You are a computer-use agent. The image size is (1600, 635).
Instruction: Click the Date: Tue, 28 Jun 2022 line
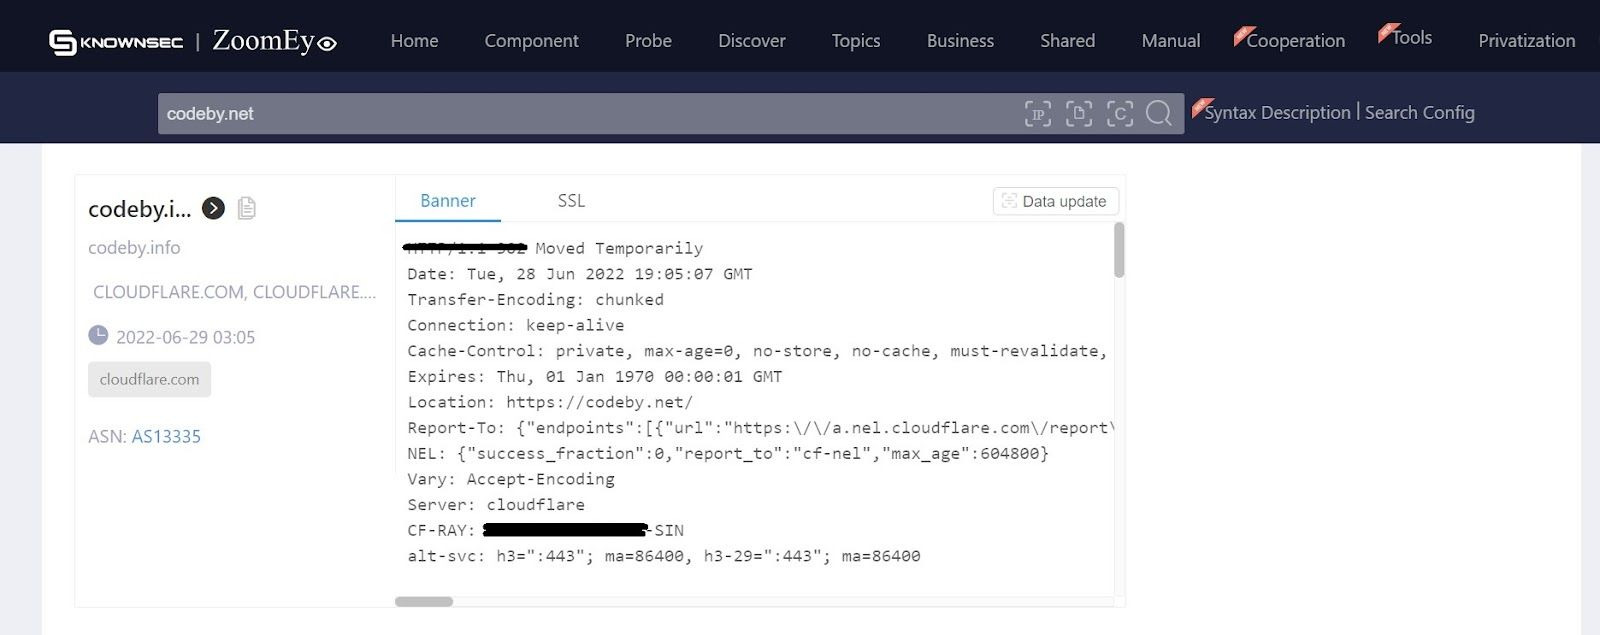[x=580, y=274]
